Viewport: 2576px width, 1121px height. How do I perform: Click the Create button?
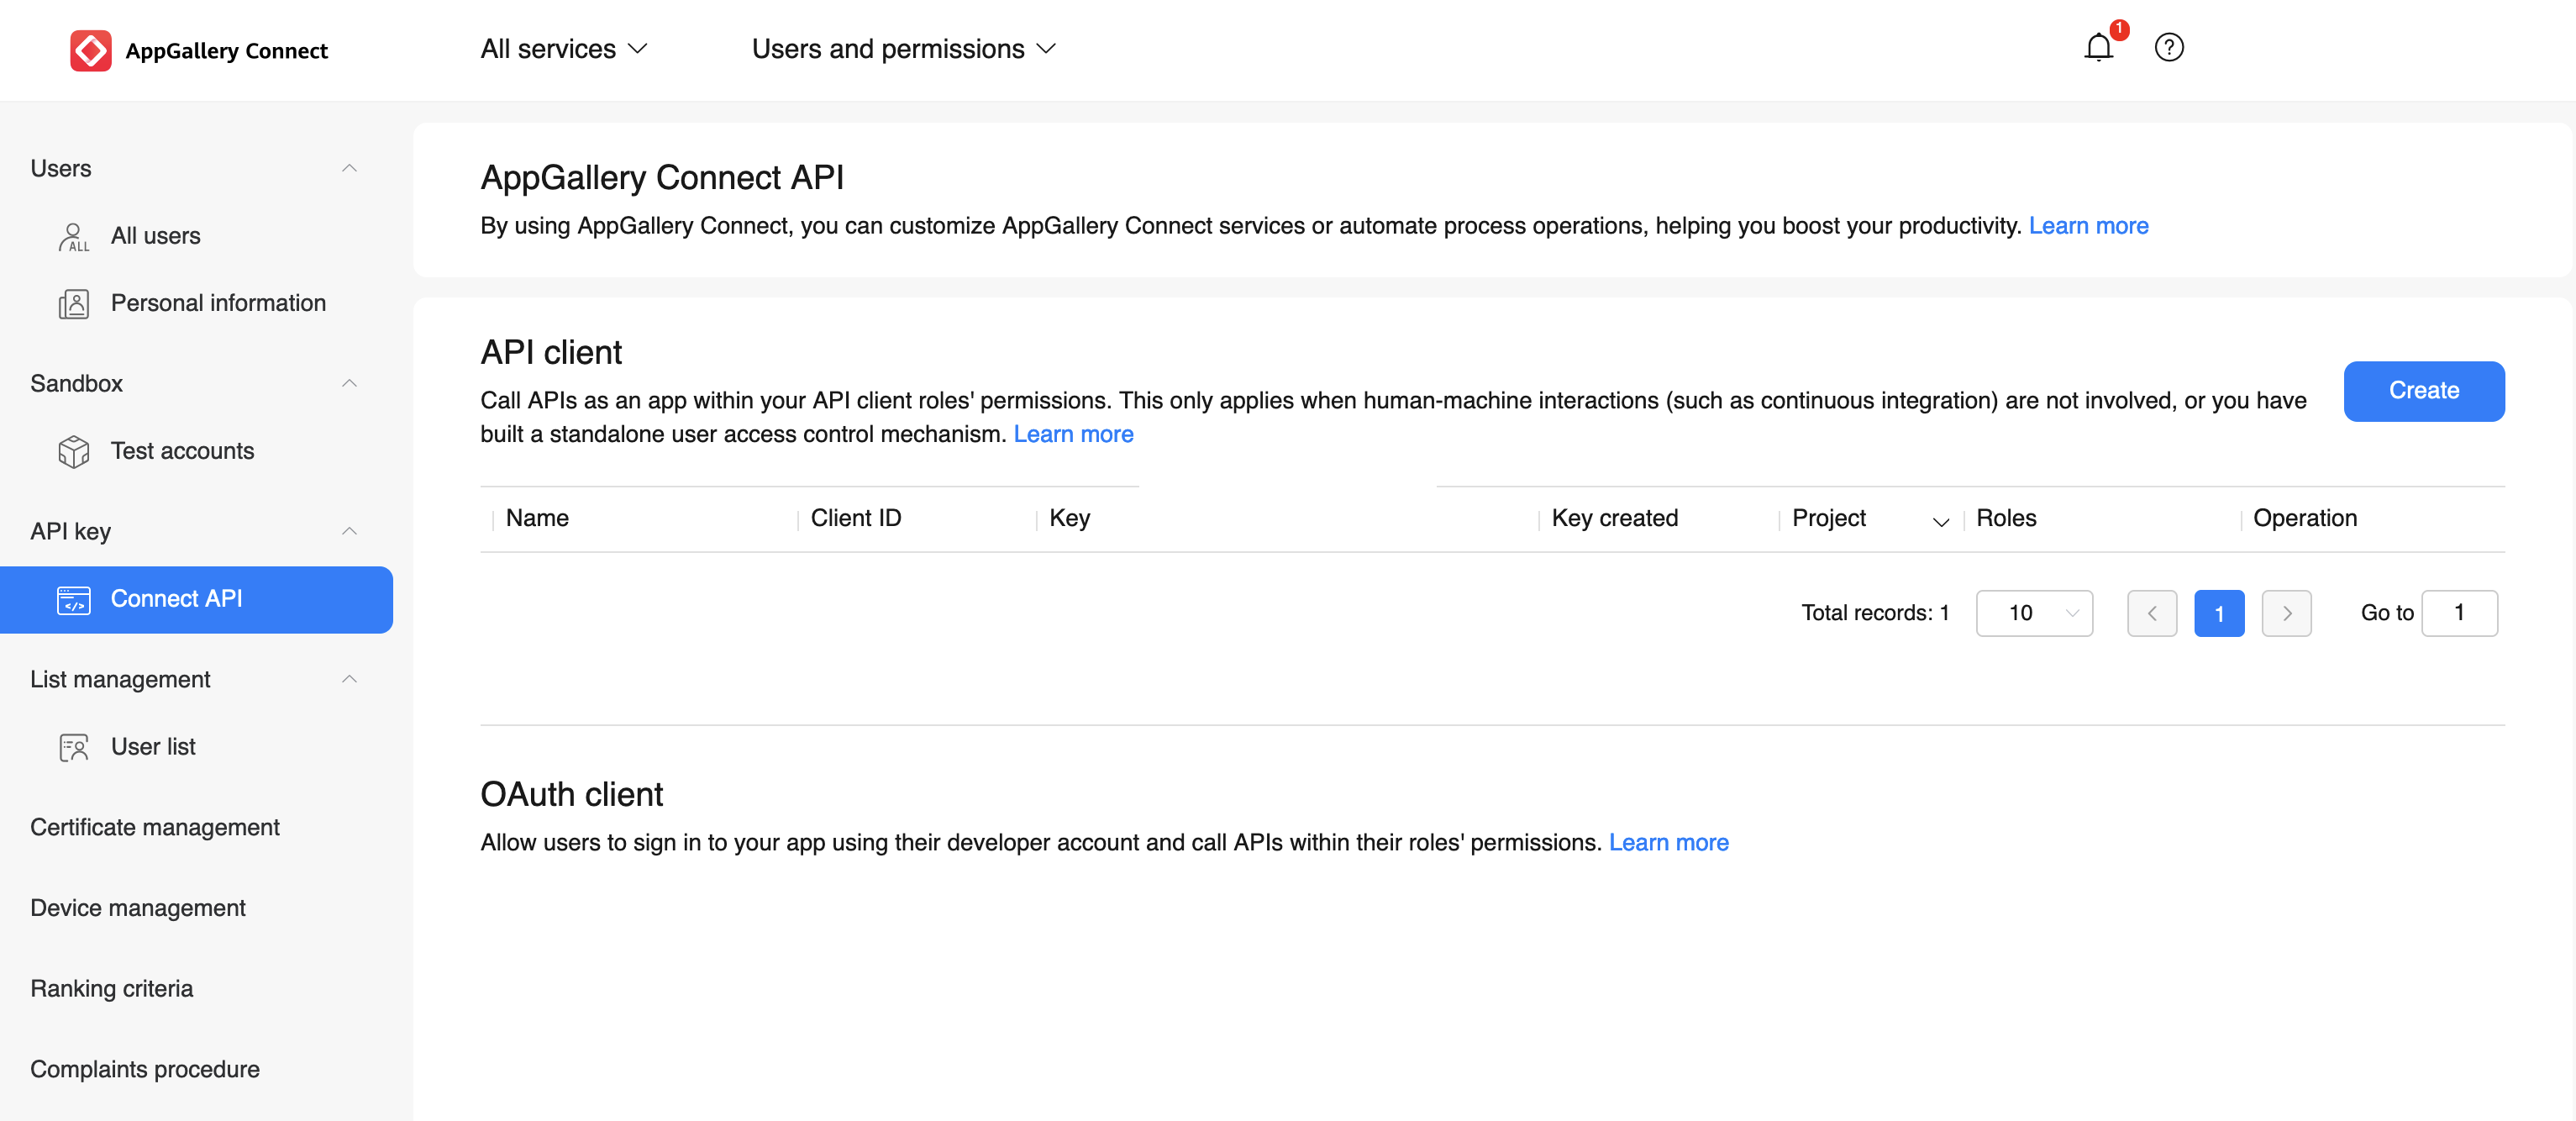click(2423, 391)
